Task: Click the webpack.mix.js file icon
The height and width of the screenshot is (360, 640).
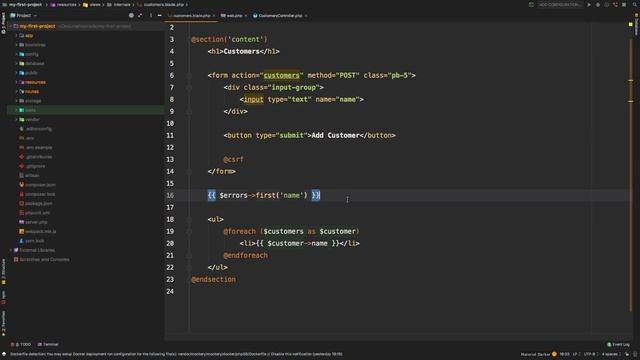Action: click(x=22, y=231)
